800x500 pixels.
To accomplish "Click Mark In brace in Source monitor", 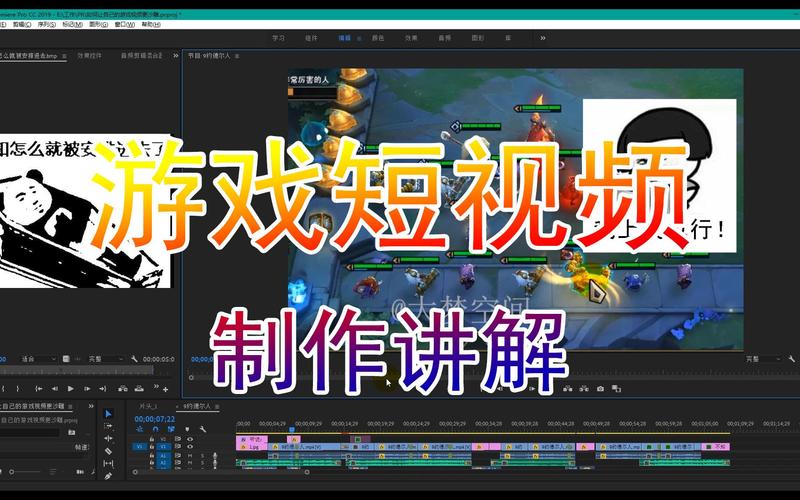I will (x=3, y=389).
